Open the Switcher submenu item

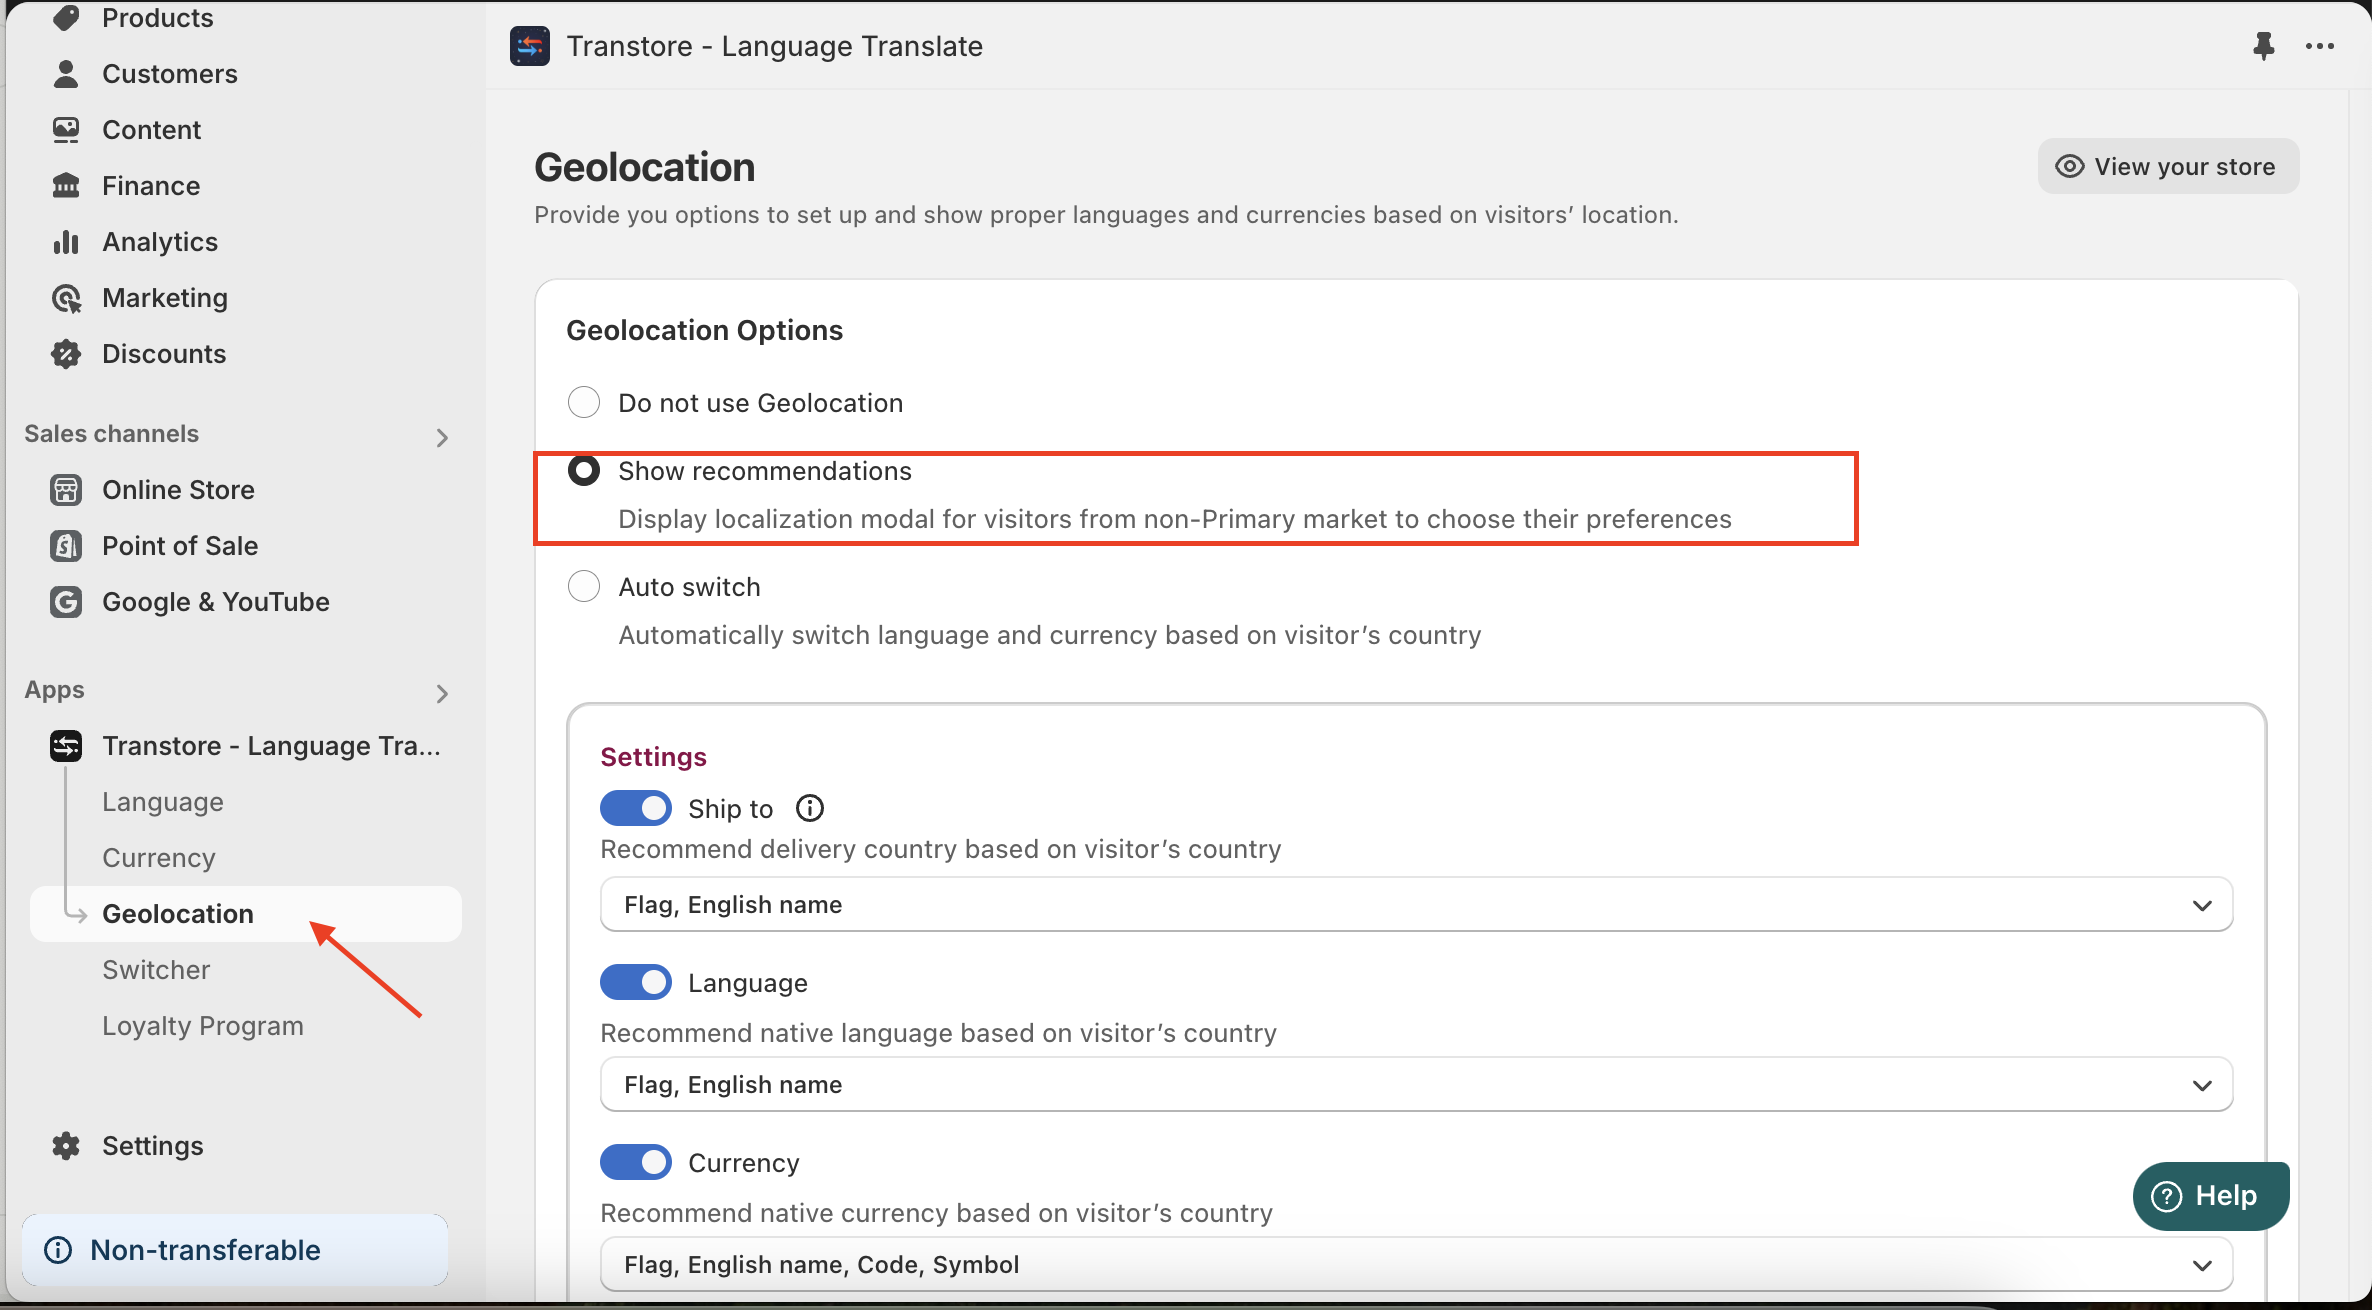click(156, 970)
